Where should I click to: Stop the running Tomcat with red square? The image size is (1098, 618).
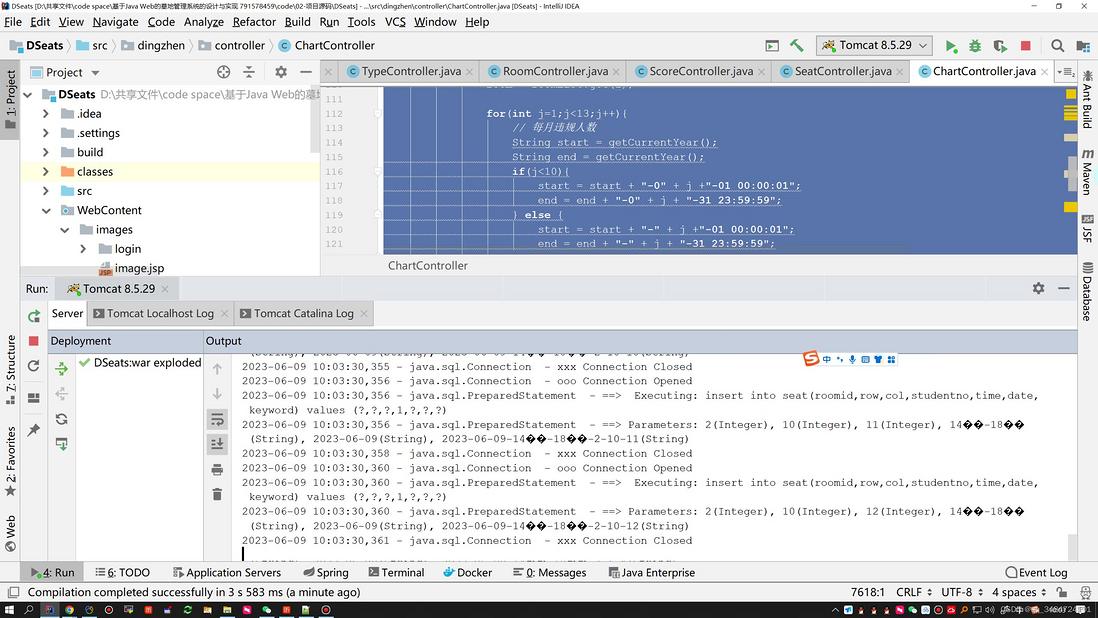click(1025, 45)
